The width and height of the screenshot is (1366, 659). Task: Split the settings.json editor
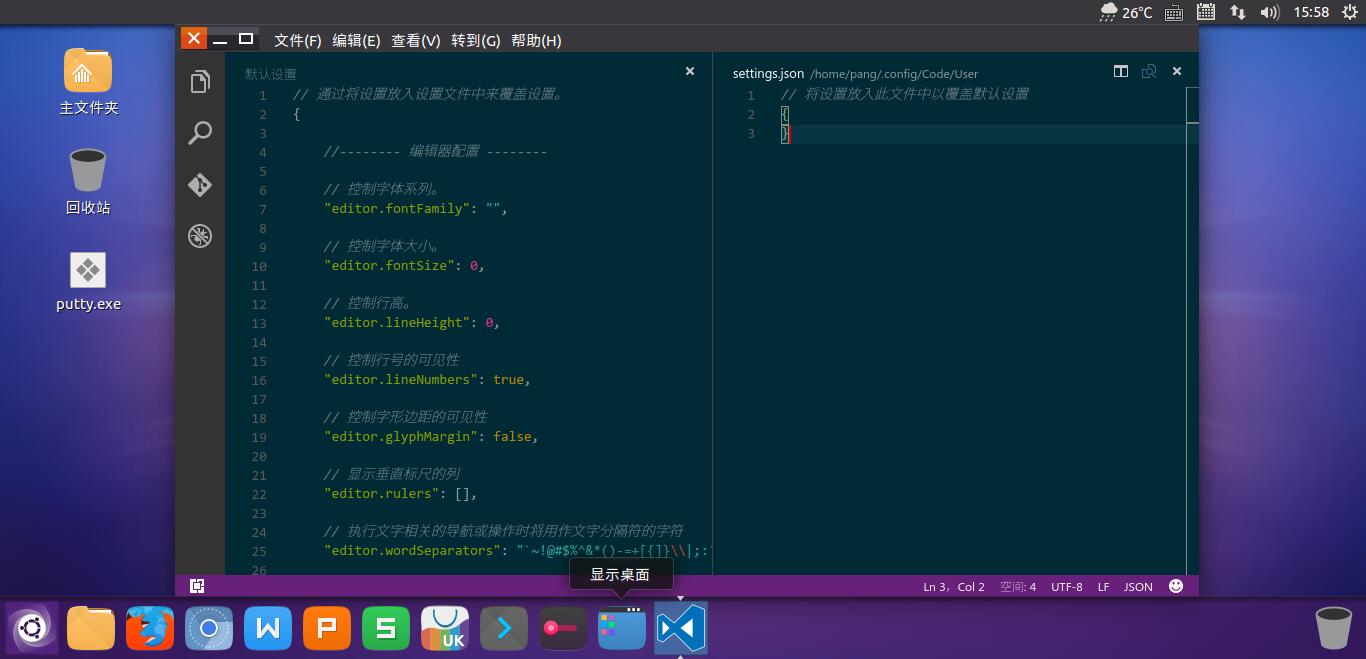[1121, 72]
